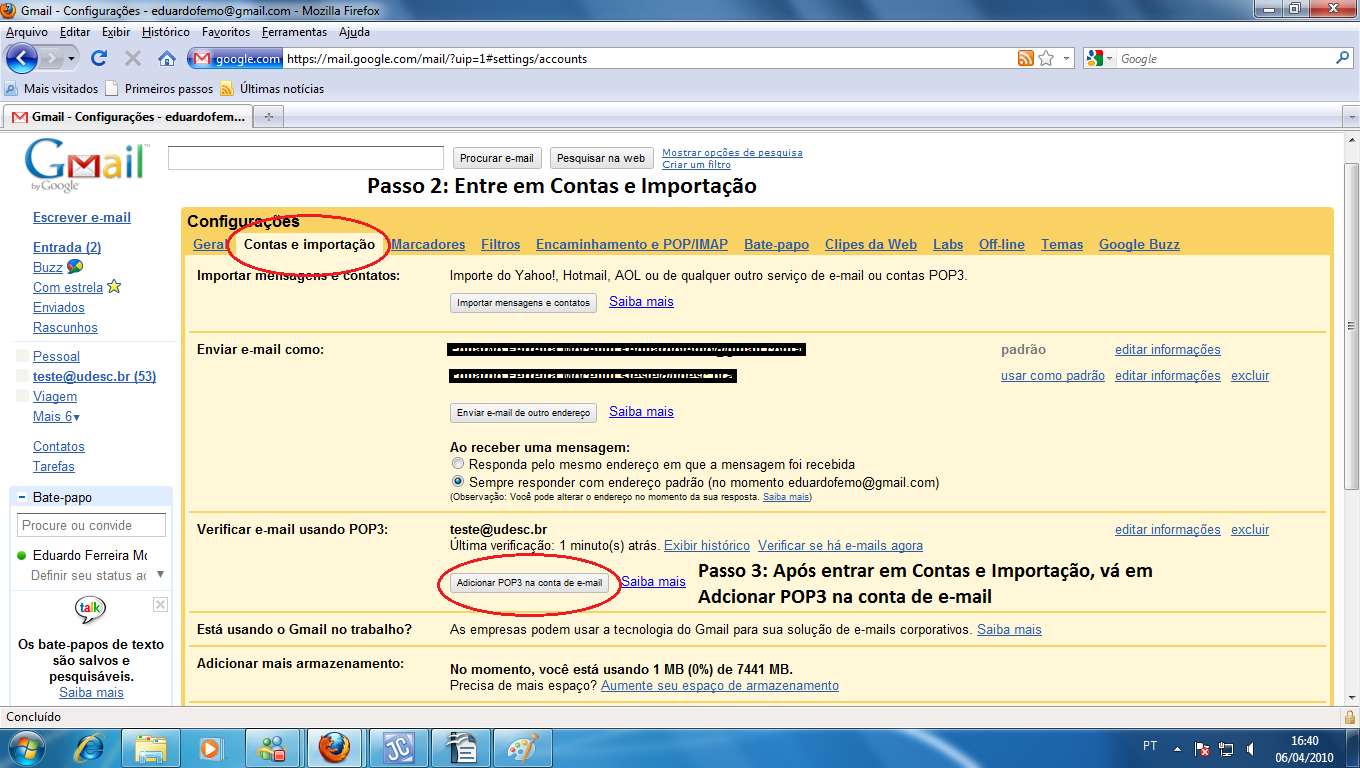Image resolution: width=1360 pixels, height=768 pixels.
Task: Close the Google Talk promo box
Action: 160,605
